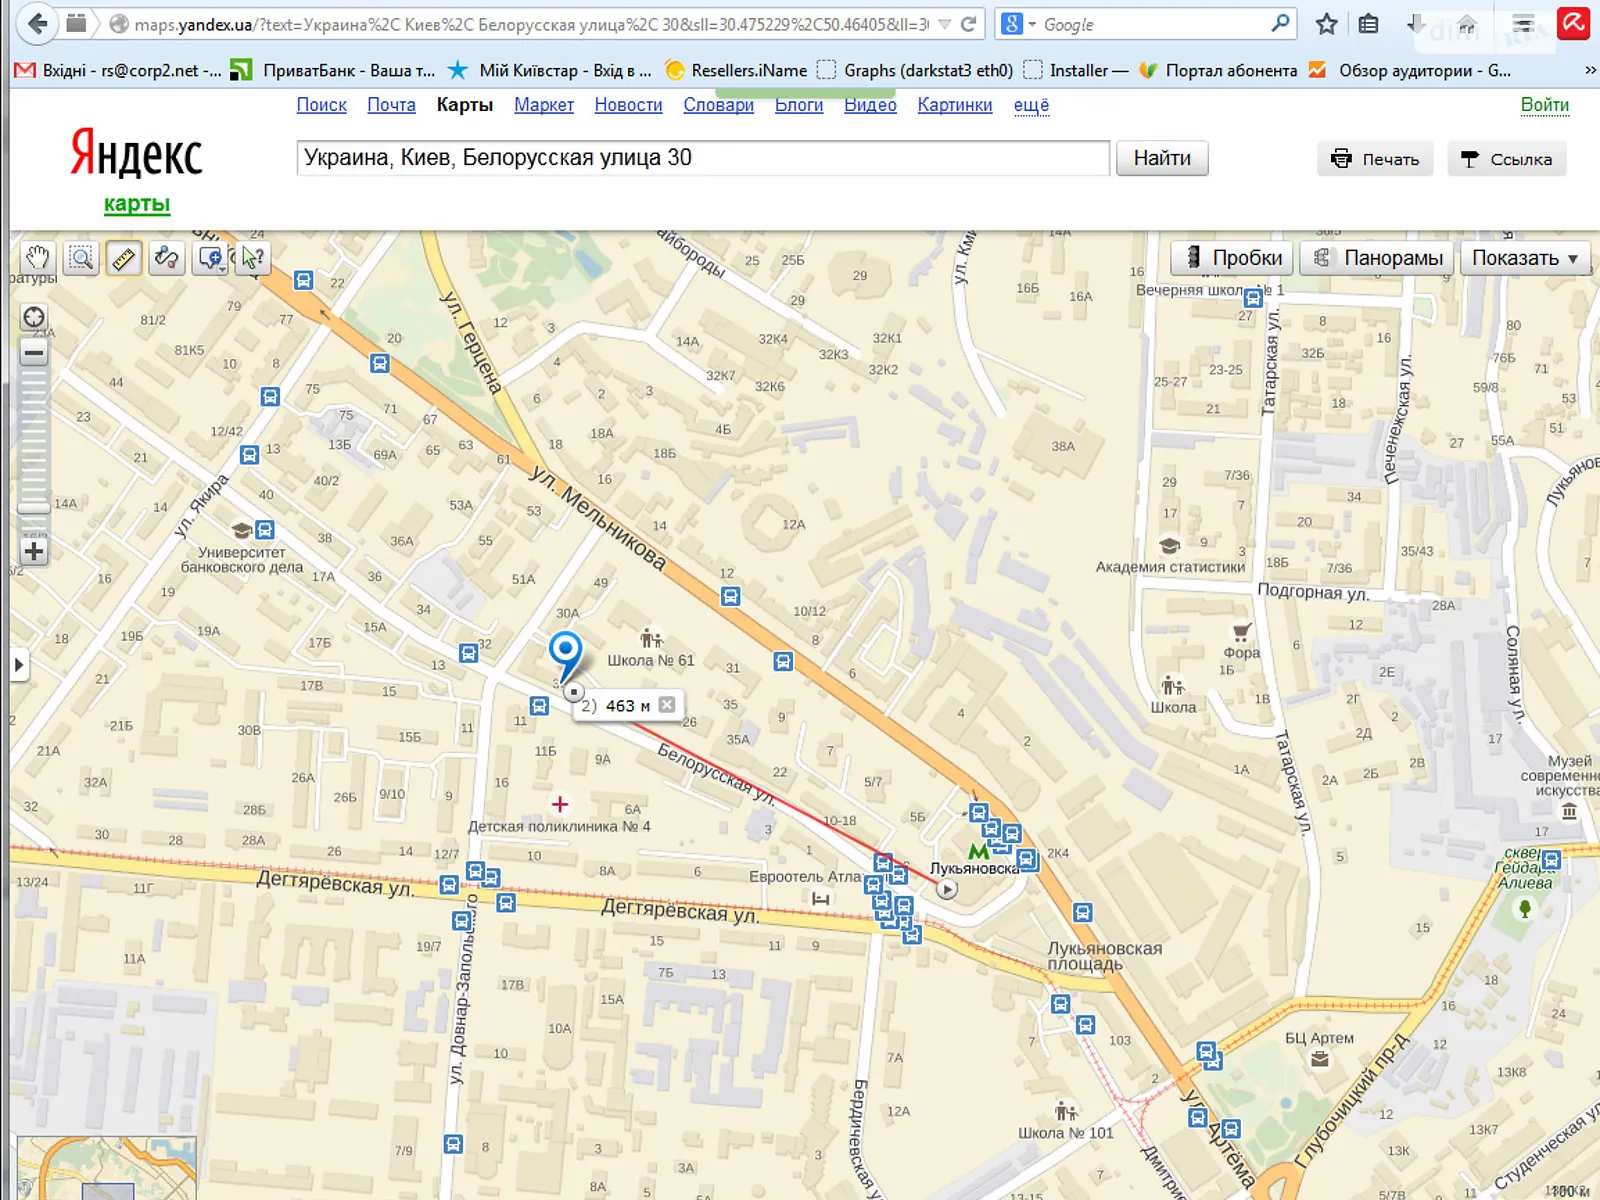Go to the Новости service link

click(628, 105)
